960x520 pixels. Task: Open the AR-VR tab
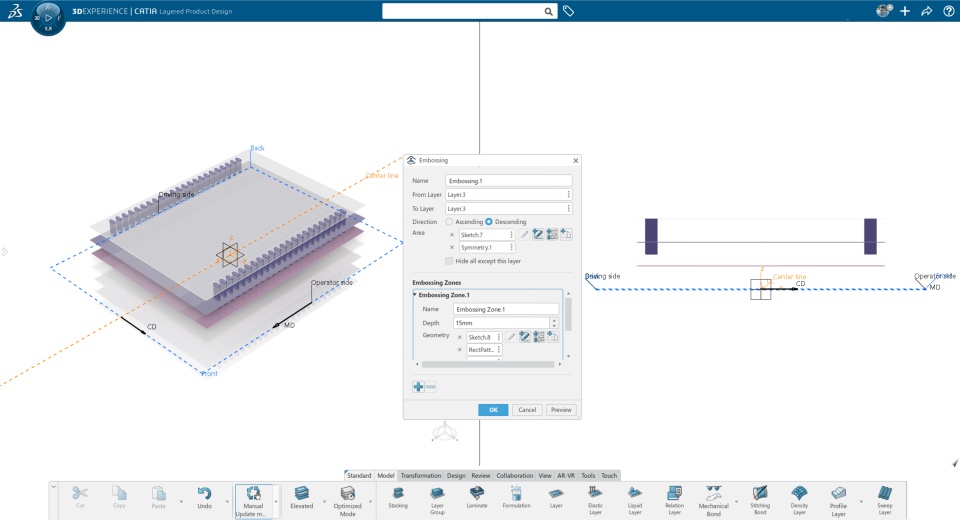(x=566, y=475)
